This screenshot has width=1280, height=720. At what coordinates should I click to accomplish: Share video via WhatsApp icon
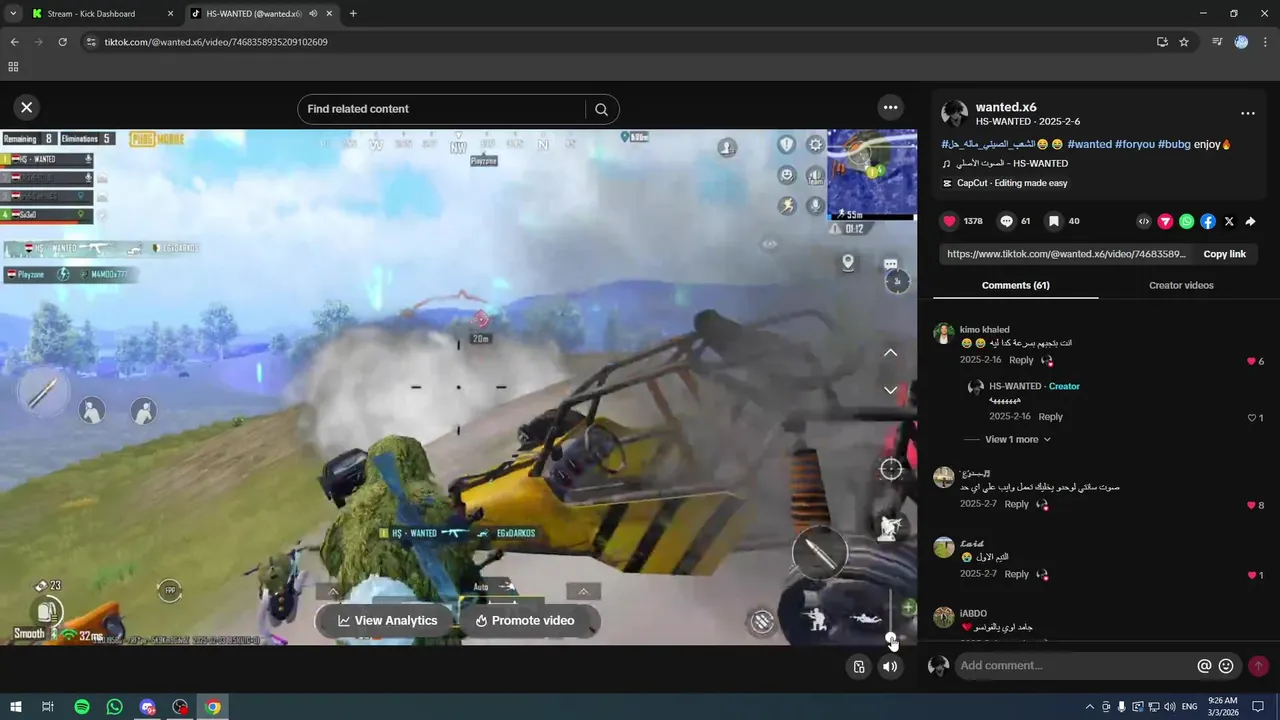tap(1187, 222)
